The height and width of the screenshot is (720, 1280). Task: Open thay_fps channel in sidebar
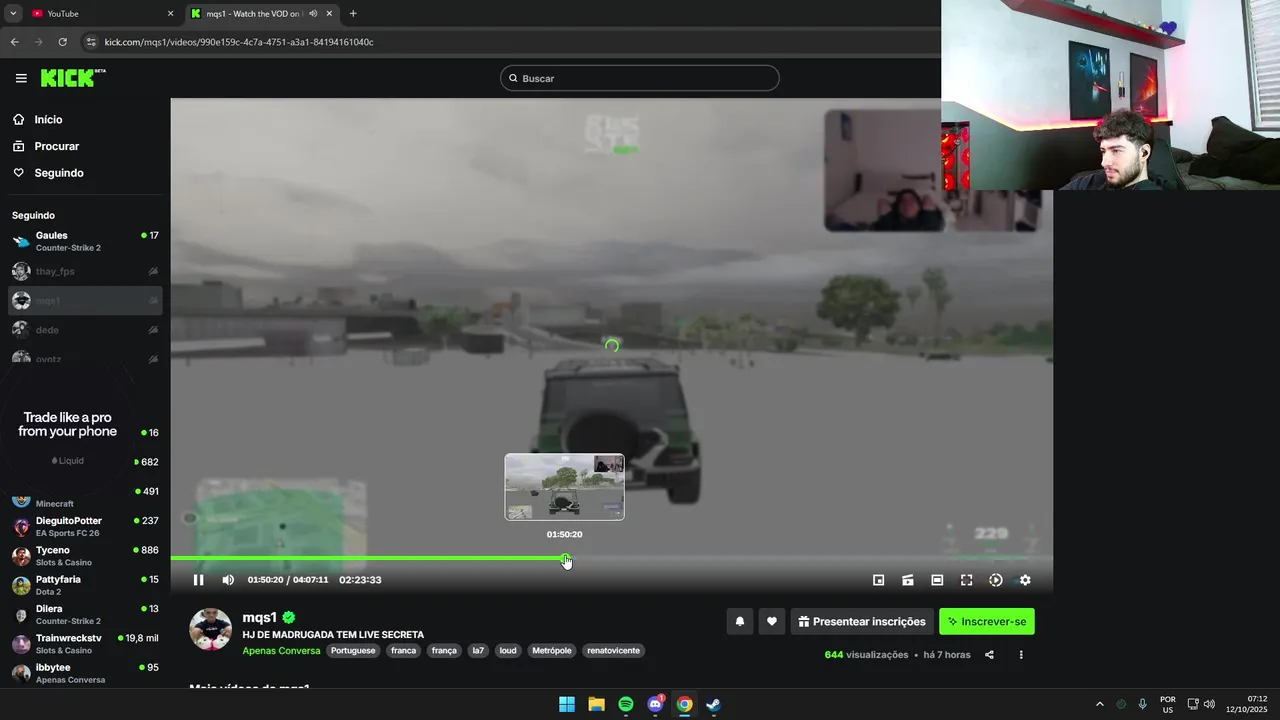click(85, 271)
